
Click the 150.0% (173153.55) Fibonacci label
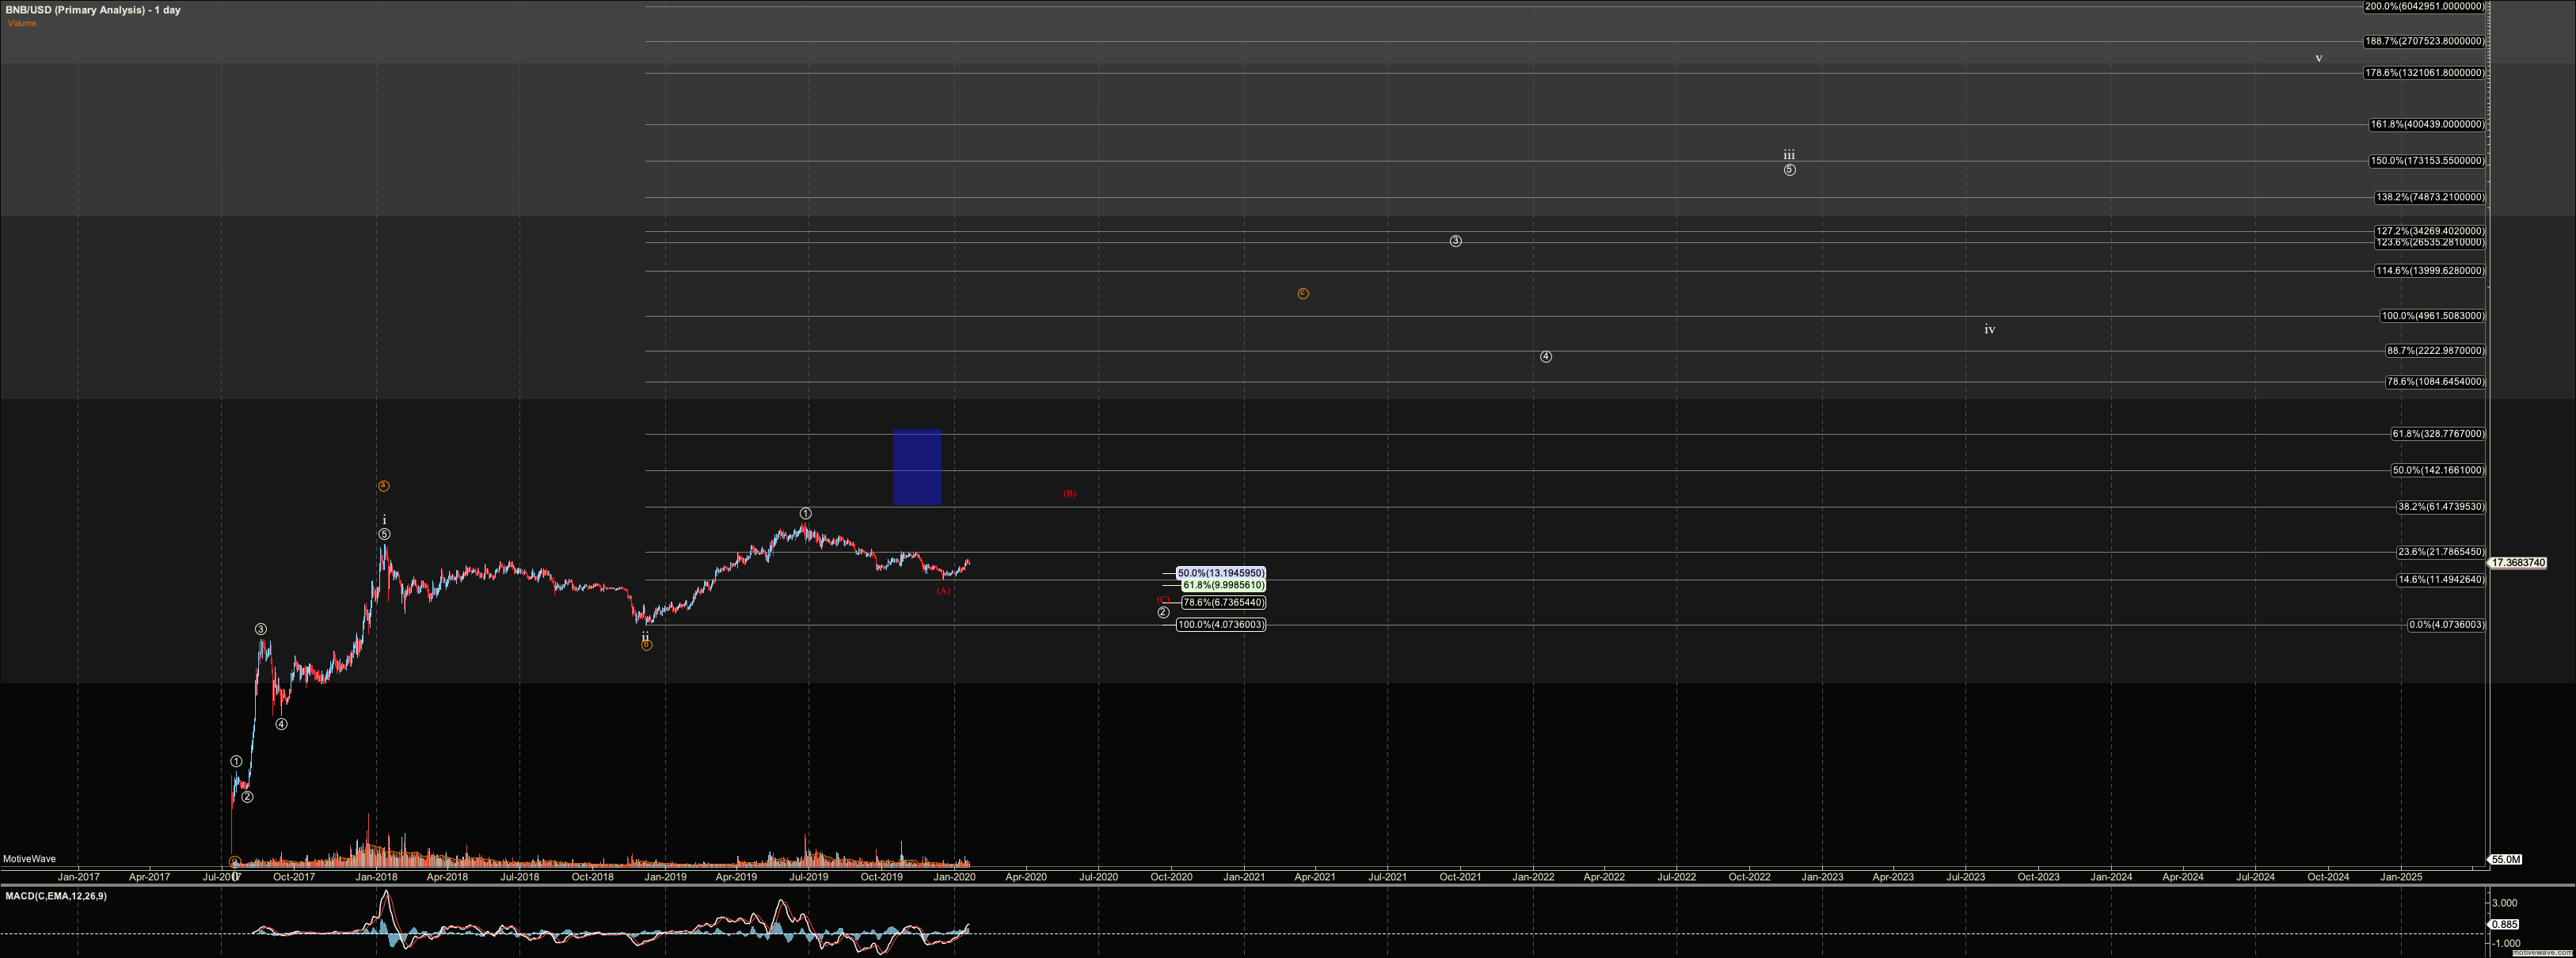pyautogui.click(x=2427, y=161)
